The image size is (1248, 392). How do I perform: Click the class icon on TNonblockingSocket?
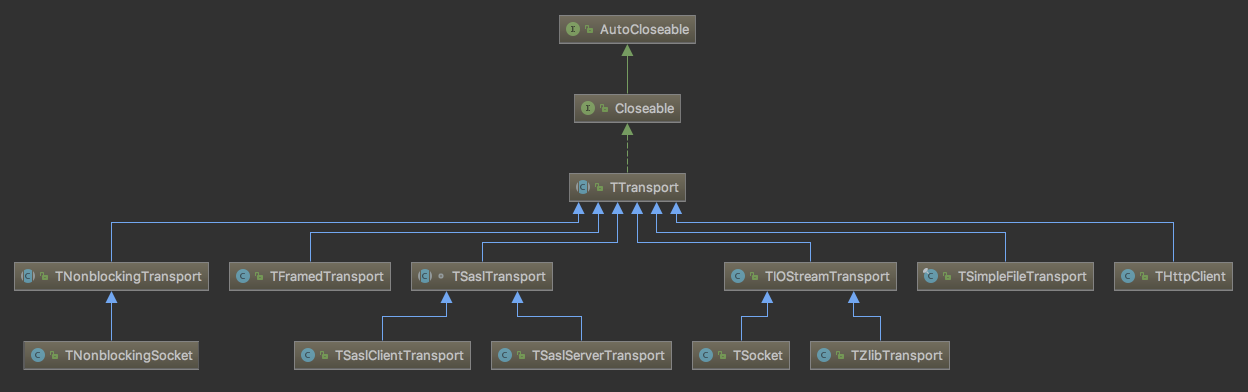pos(38,354)
